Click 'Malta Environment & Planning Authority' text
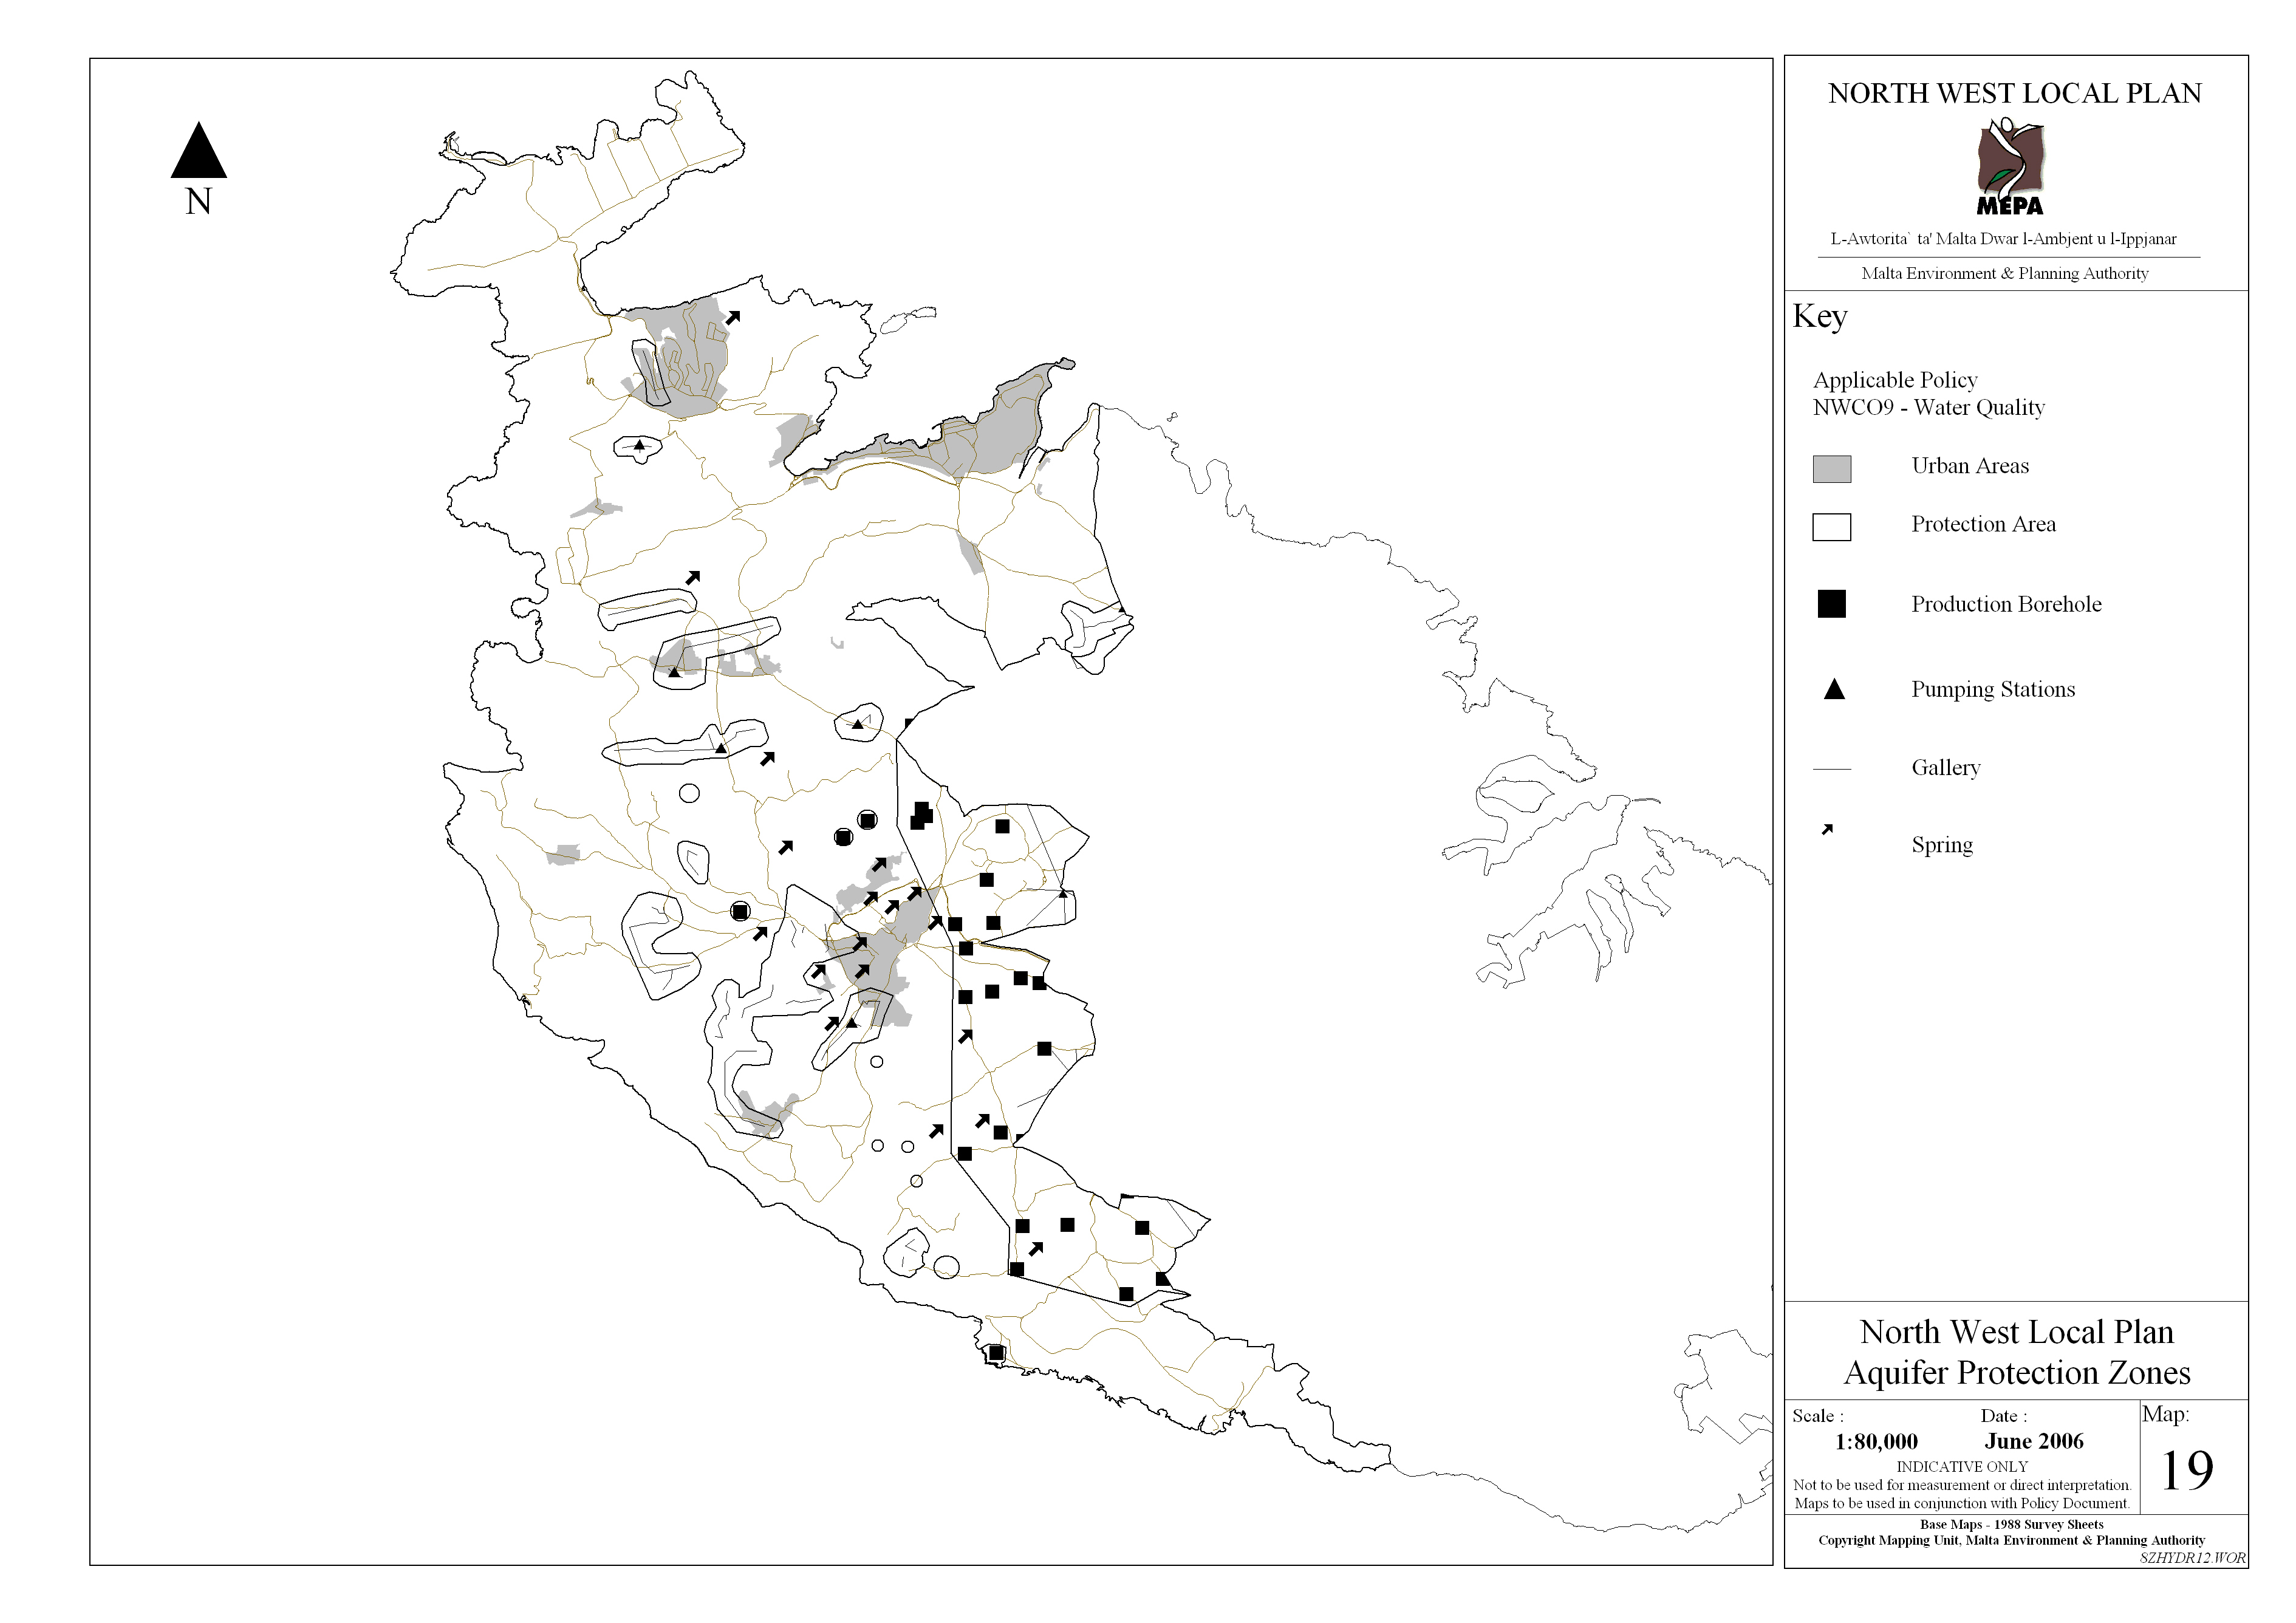This screenshot has height=1623, width=2296. [2005, 273]
